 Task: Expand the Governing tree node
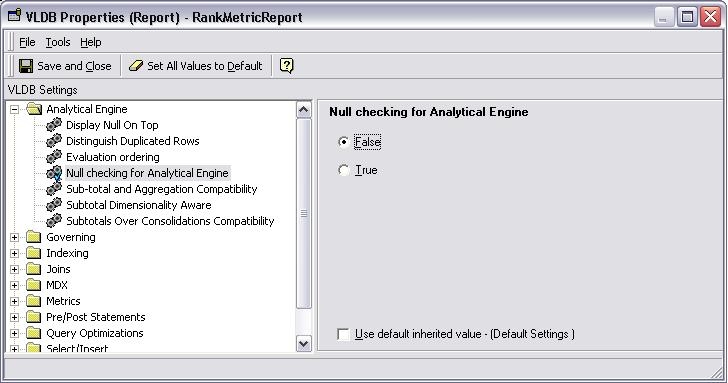[x=14, y=237]
